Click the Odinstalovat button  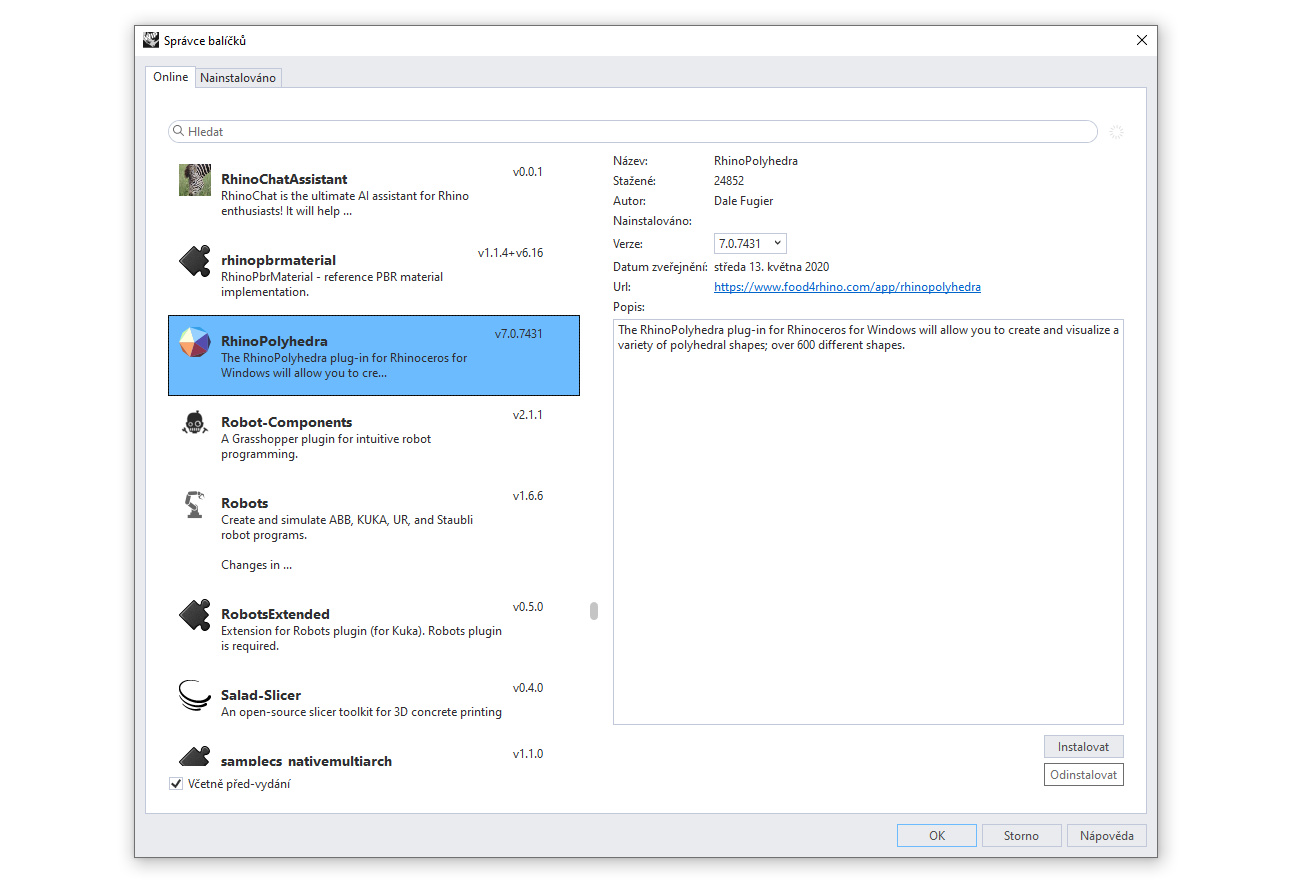1084,775
